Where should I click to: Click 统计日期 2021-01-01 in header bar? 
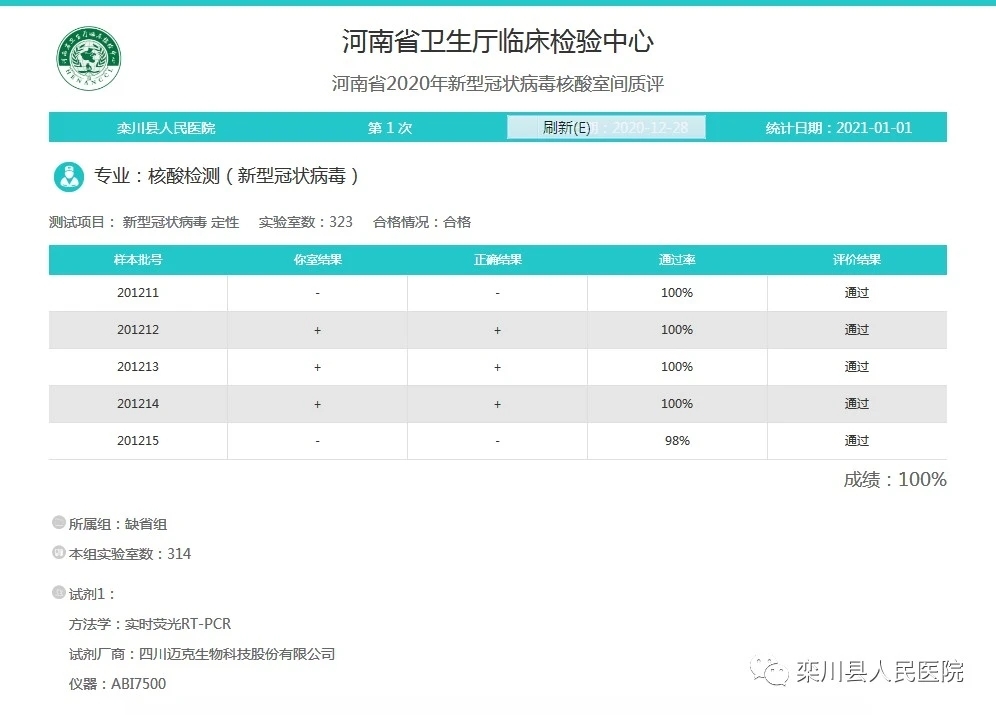point(839,128)
